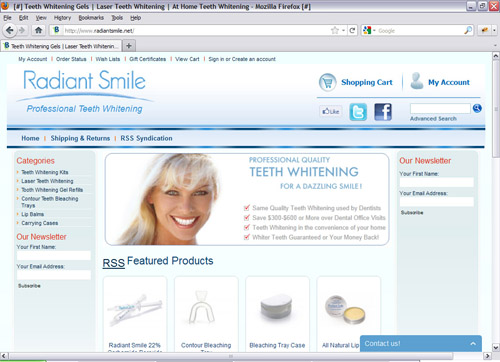Click the vertical scrollbar down arrow
Screen dimensions: 500x362
pyautogui.click(x=496, y=347)
